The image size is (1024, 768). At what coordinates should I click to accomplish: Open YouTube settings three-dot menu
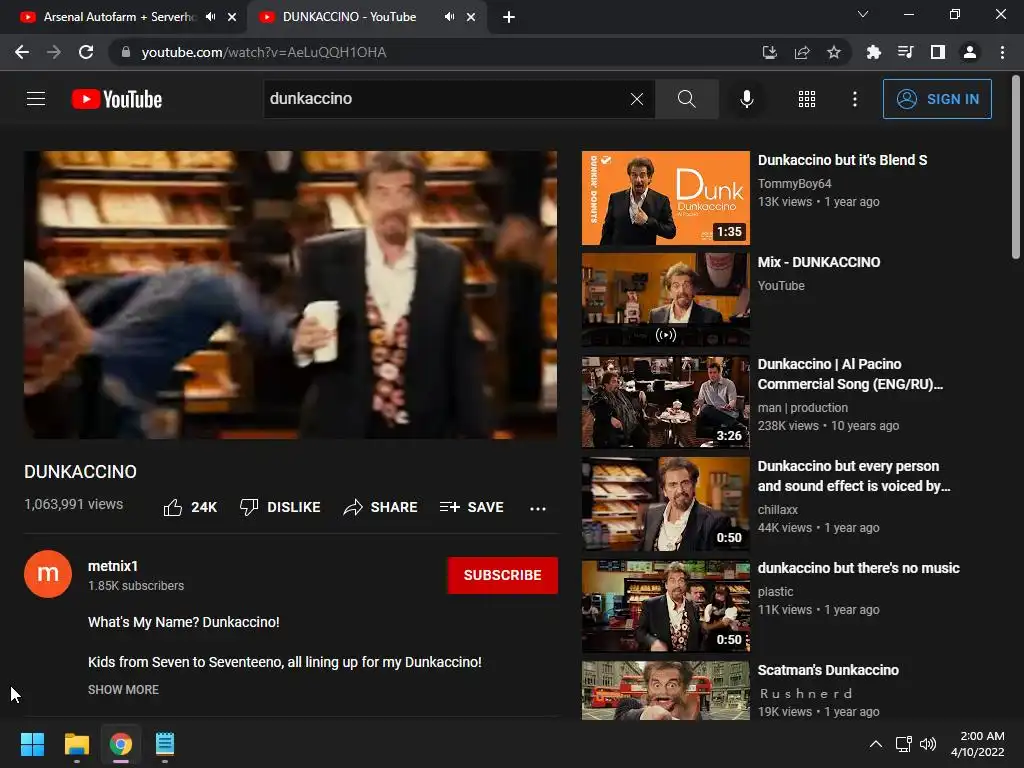(855, 99)
